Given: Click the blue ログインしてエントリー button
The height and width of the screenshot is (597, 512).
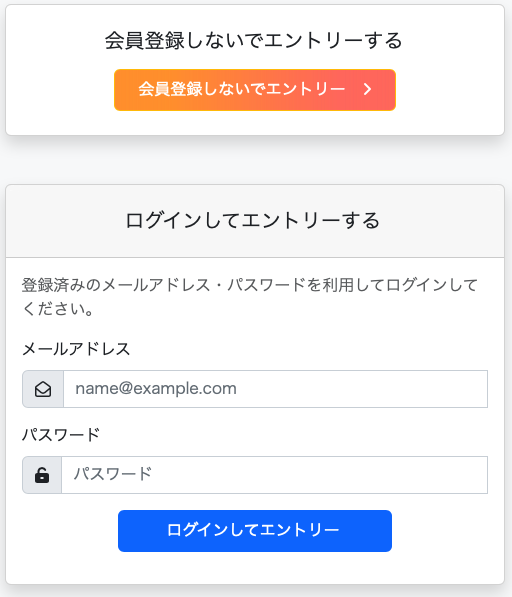Looking at the screenshot, I should tap(255, 531).
